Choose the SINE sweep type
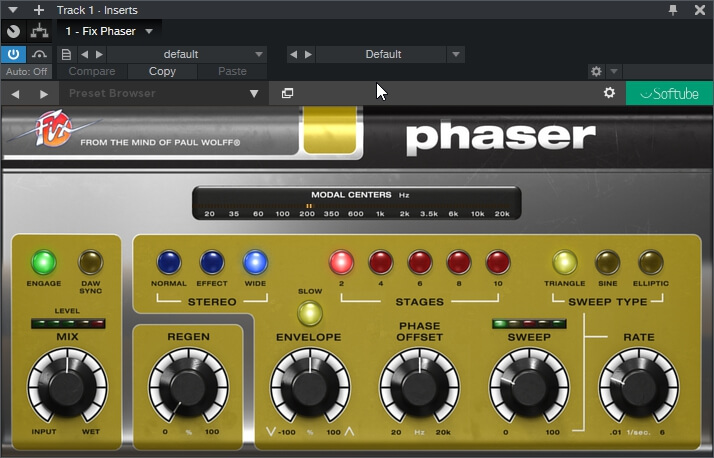The width and height of the screenshot is (714, 458). 607,263
